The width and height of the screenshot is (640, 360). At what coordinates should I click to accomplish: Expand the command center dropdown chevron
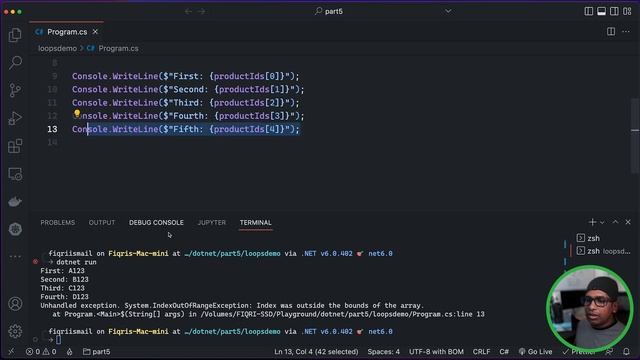pos(448,11)
